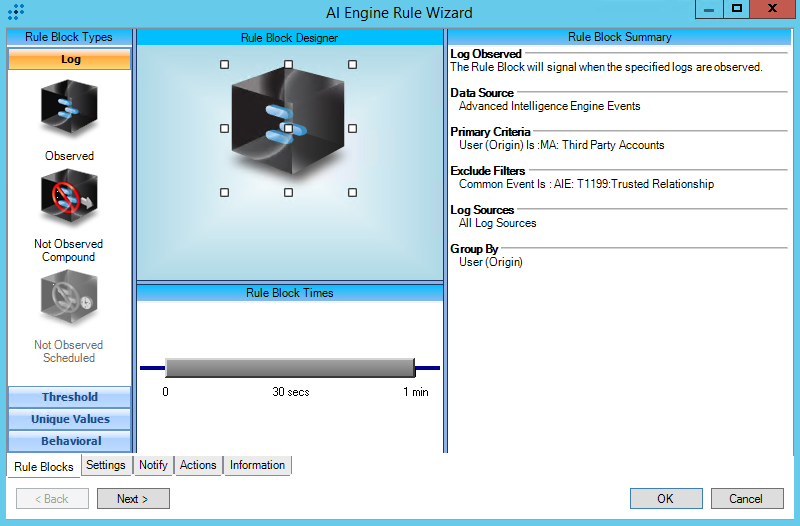This screenshot has height=526, width=800.
Task: Switch to the Settings tab
Action: 106,465
